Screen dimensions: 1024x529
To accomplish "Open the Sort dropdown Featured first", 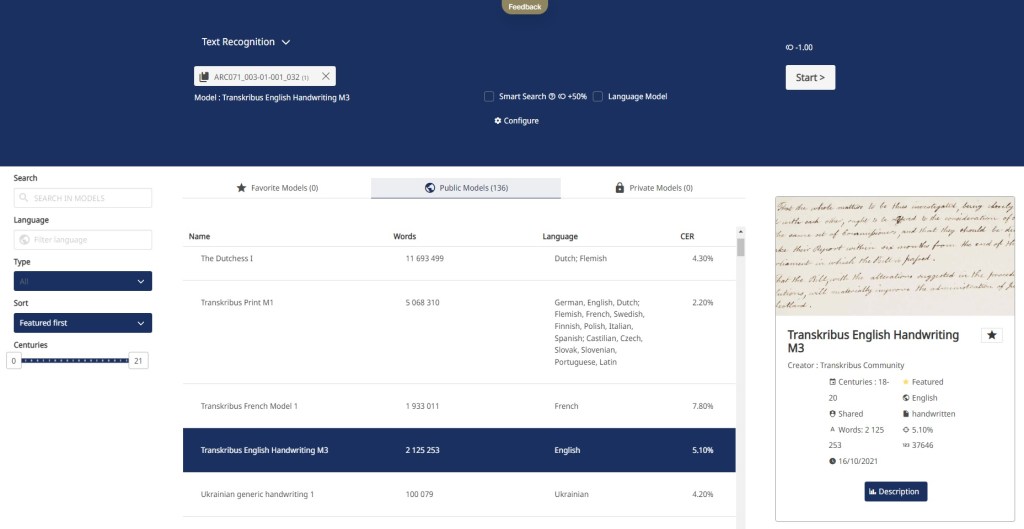I will [x=83, y=323].
